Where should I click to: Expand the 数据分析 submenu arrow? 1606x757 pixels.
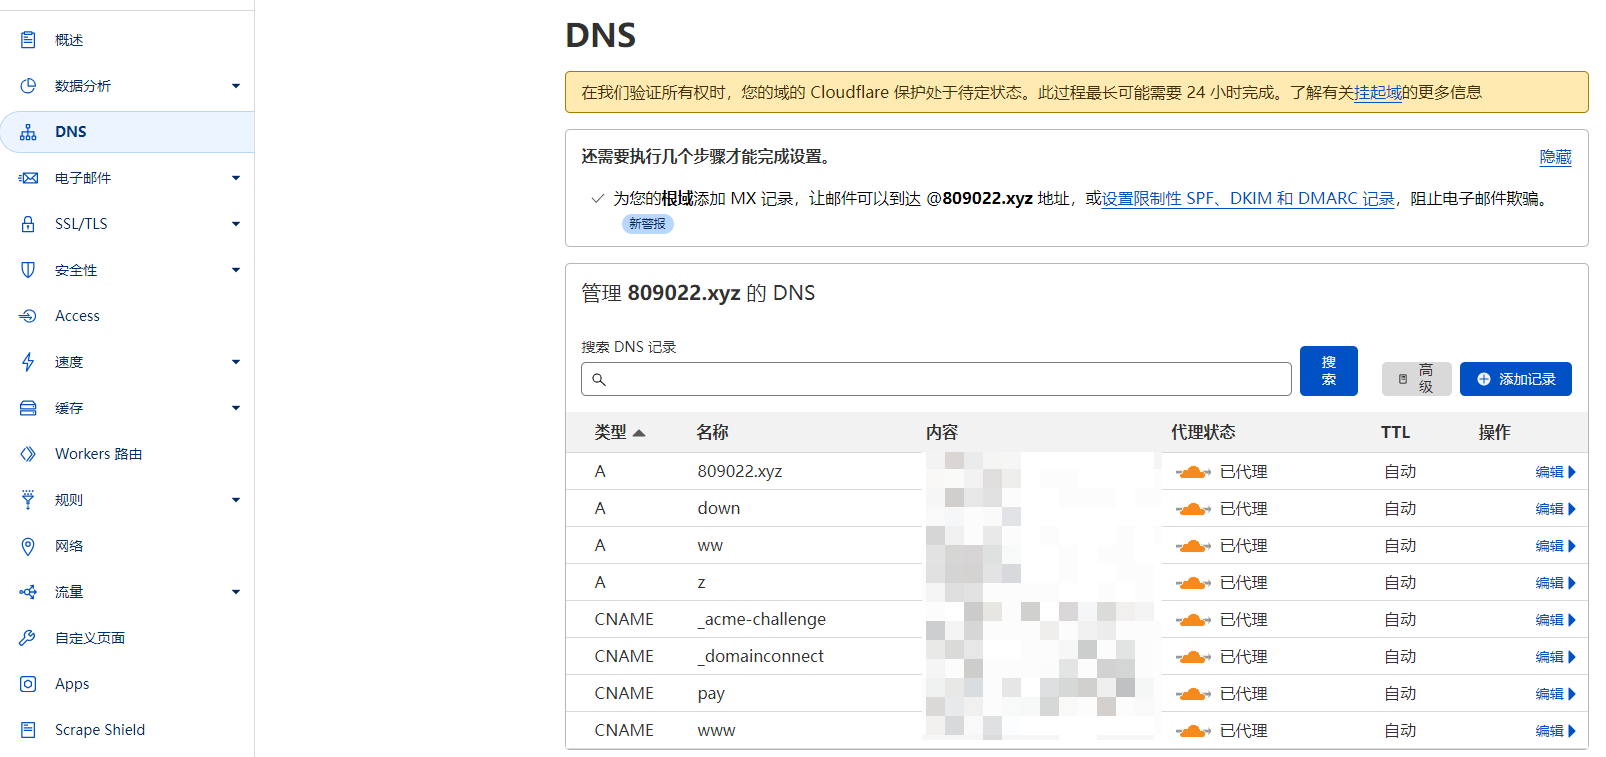[x=236, y=86]
